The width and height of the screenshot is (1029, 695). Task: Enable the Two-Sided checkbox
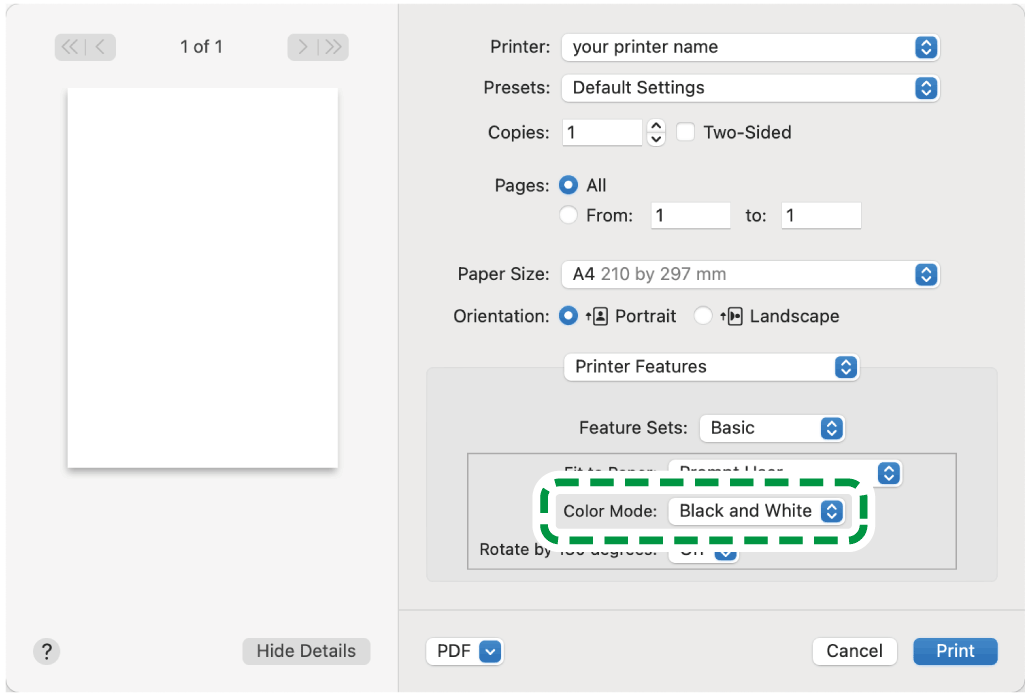[685, 132]
